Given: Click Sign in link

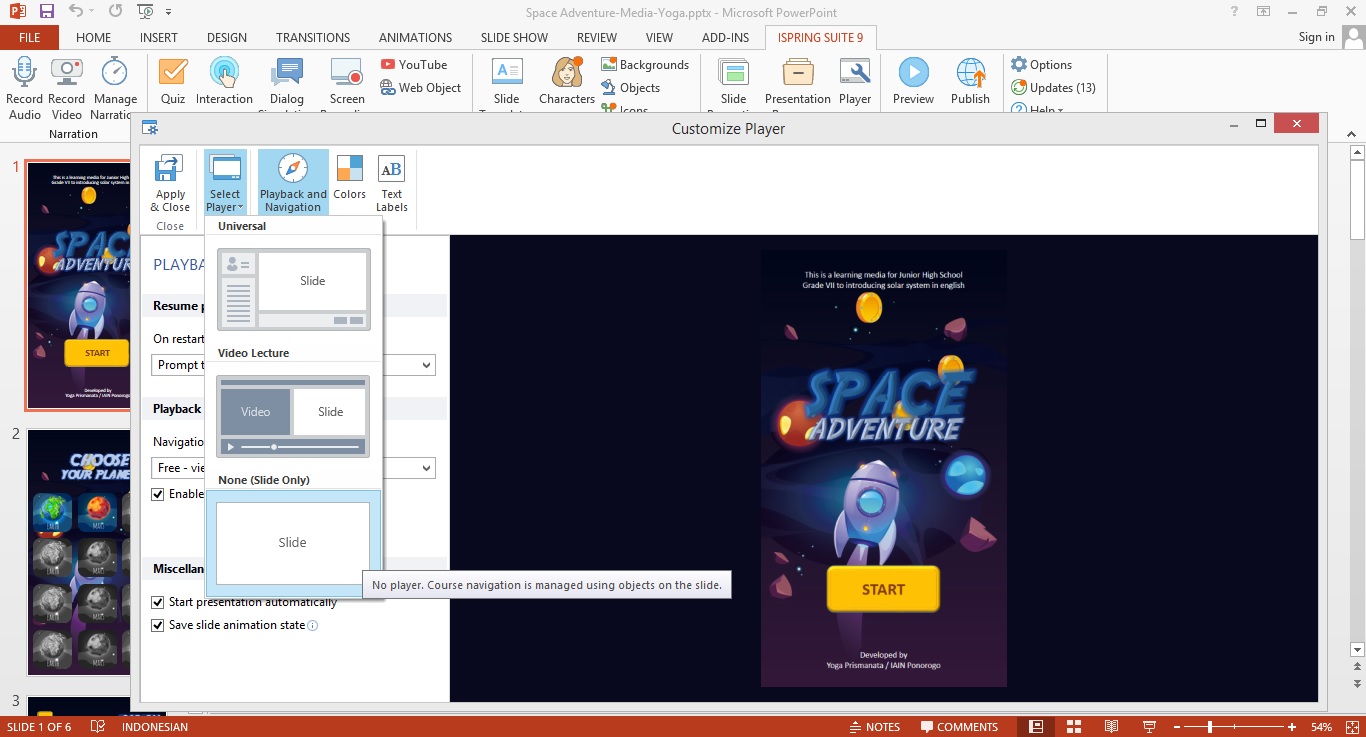Looking at the screenshot, I should click(x=1316, y=37).
